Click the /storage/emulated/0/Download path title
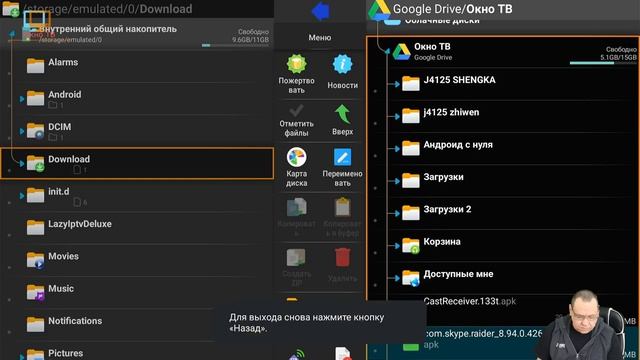Viewport: 640px width, 360px height. coord(108,9)
